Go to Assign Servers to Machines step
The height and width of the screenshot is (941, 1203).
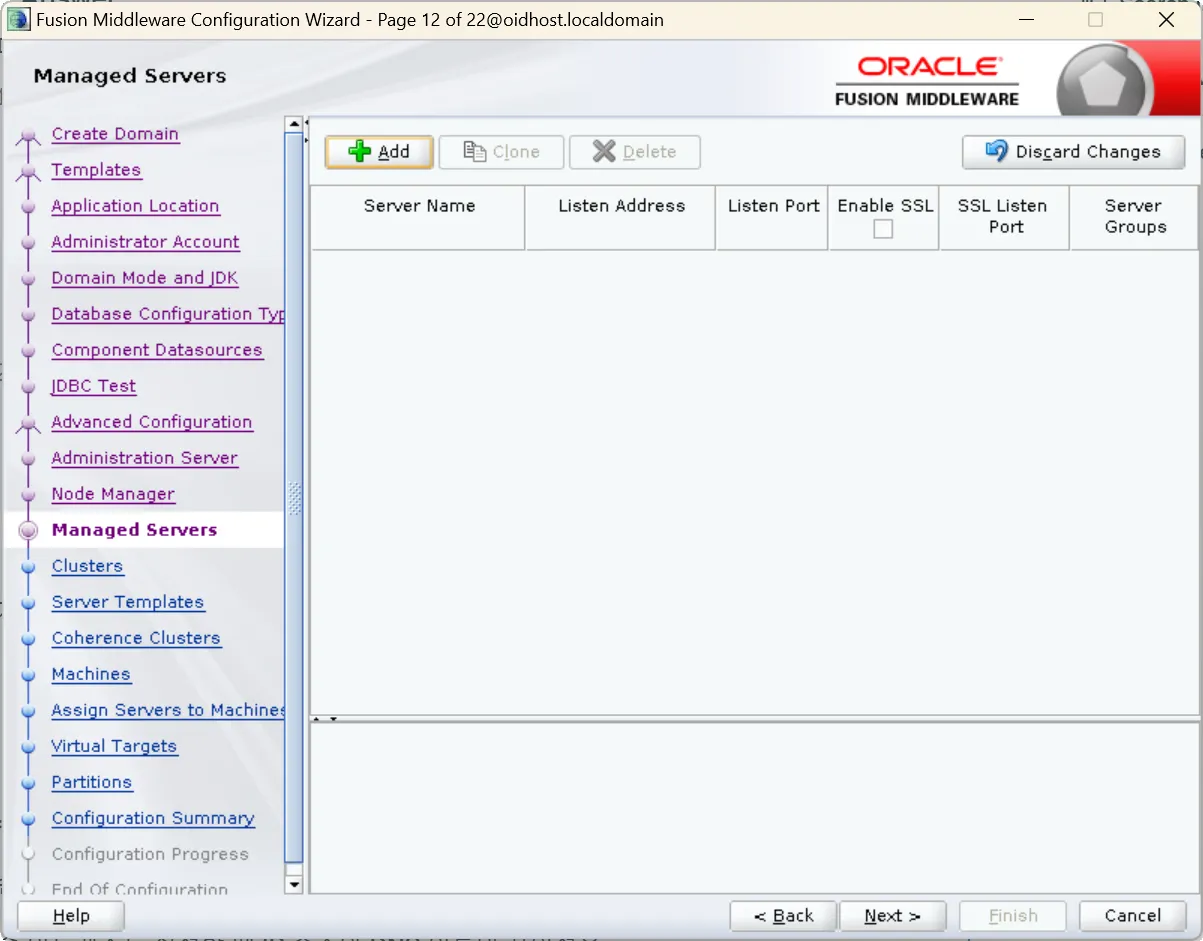click(x=168, y=710)
